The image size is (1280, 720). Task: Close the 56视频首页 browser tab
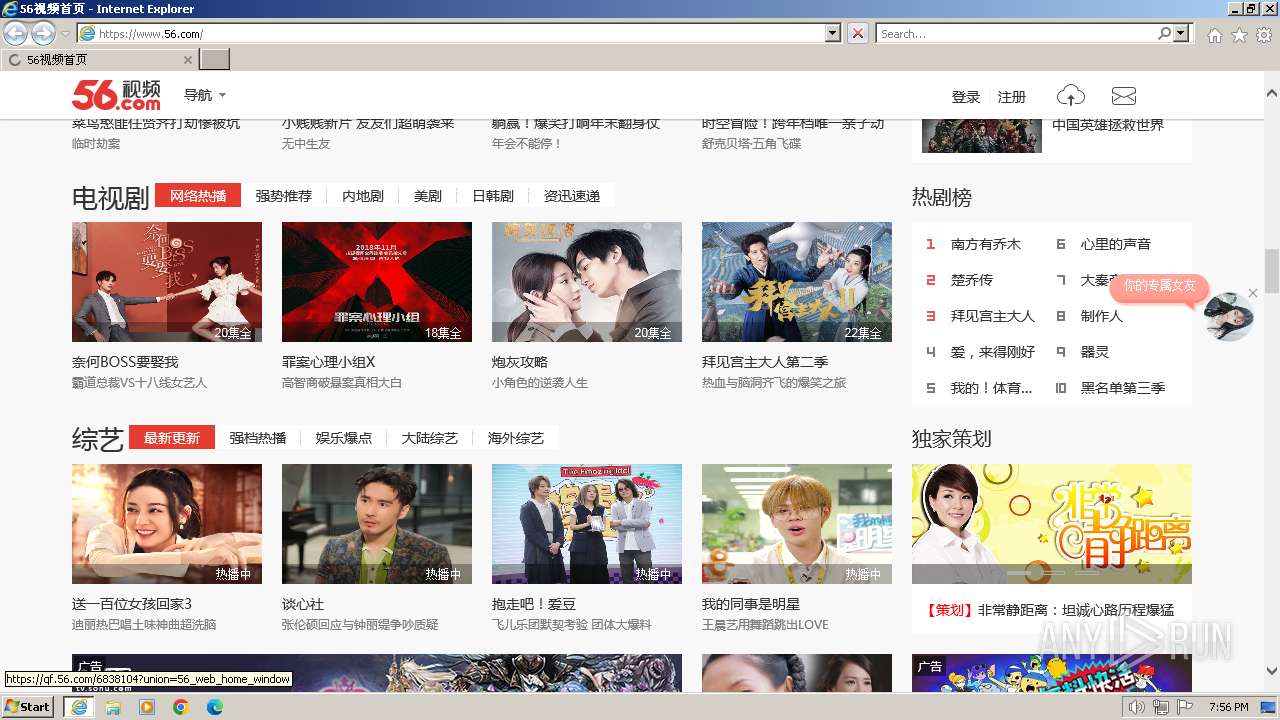pyautogui.click(x=188, y=60)
